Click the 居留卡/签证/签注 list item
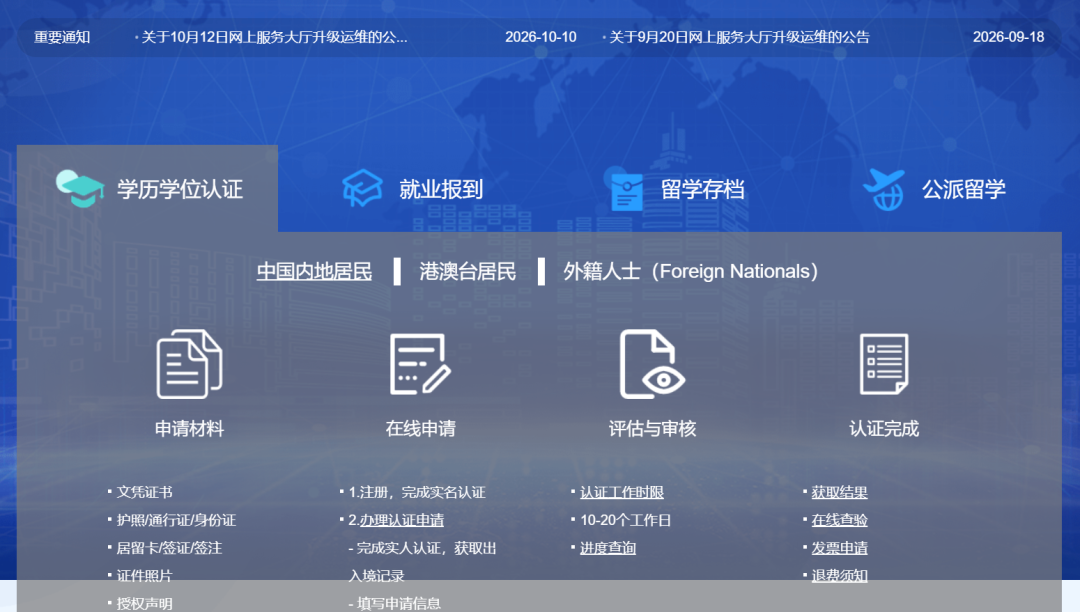The height and width of the screenshot is (612, 1080). (x=169, y=548)
